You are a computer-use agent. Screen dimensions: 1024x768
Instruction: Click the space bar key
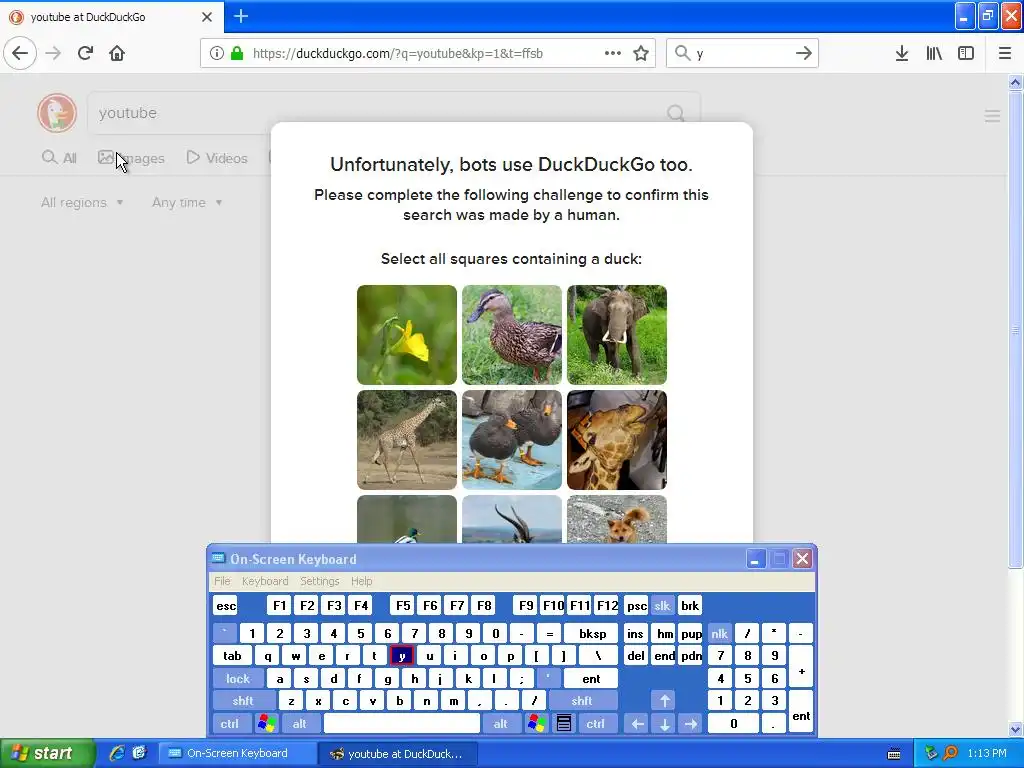click(402, 724)
